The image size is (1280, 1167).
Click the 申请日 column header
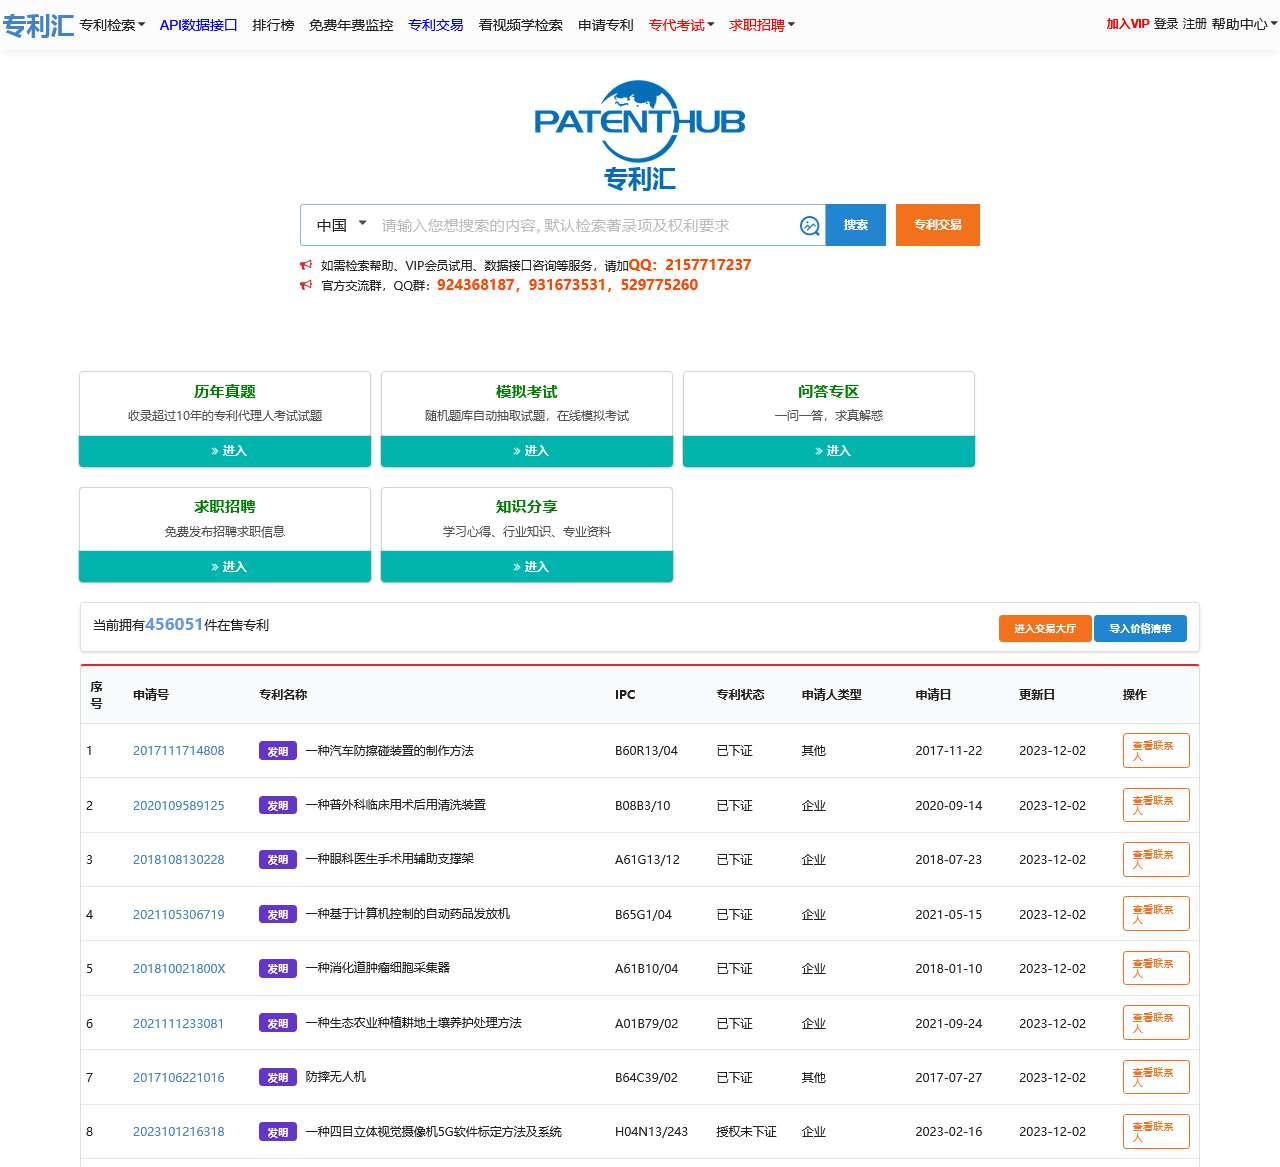pos(933,695)
